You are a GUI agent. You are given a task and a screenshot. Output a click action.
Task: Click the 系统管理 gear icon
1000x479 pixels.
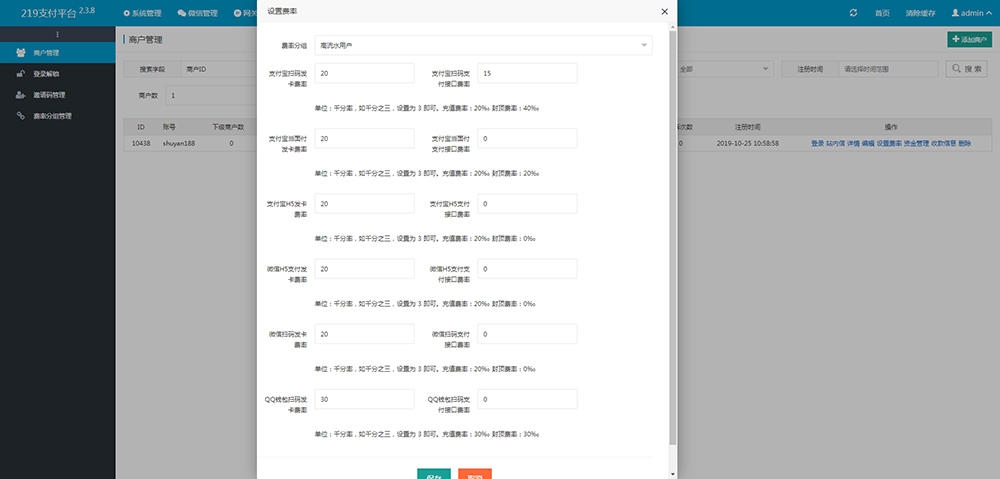click(127, 13)
